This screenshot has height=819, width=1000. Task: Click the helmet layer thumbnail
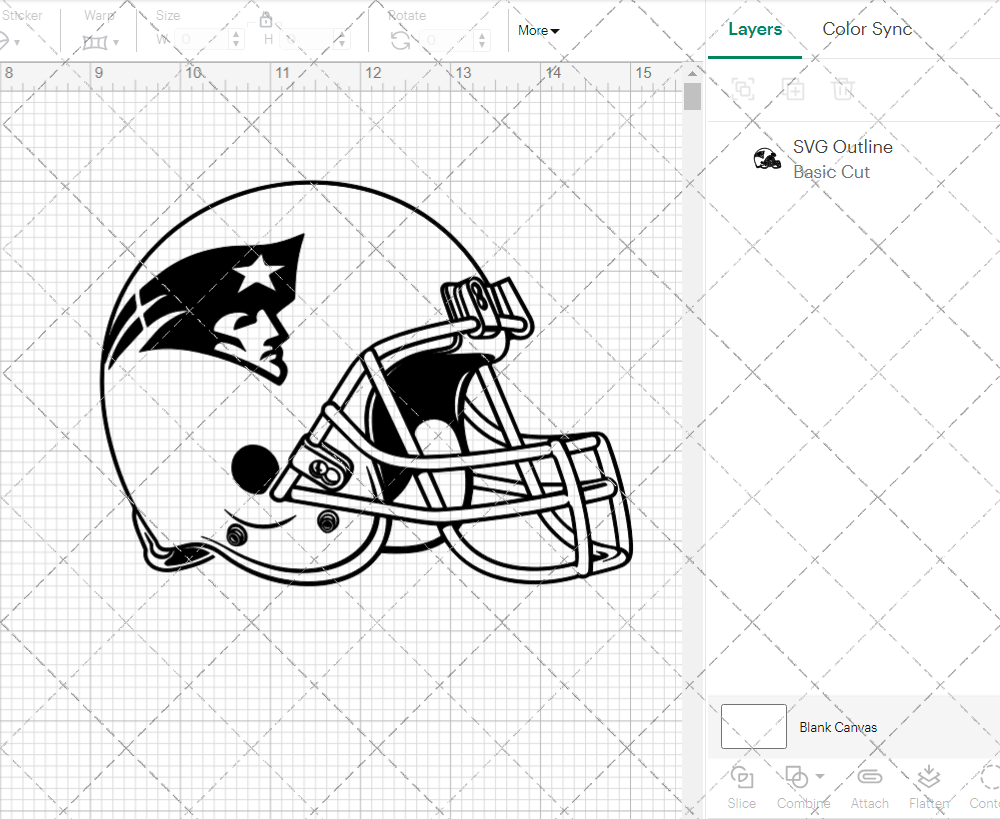coord(767,158)
